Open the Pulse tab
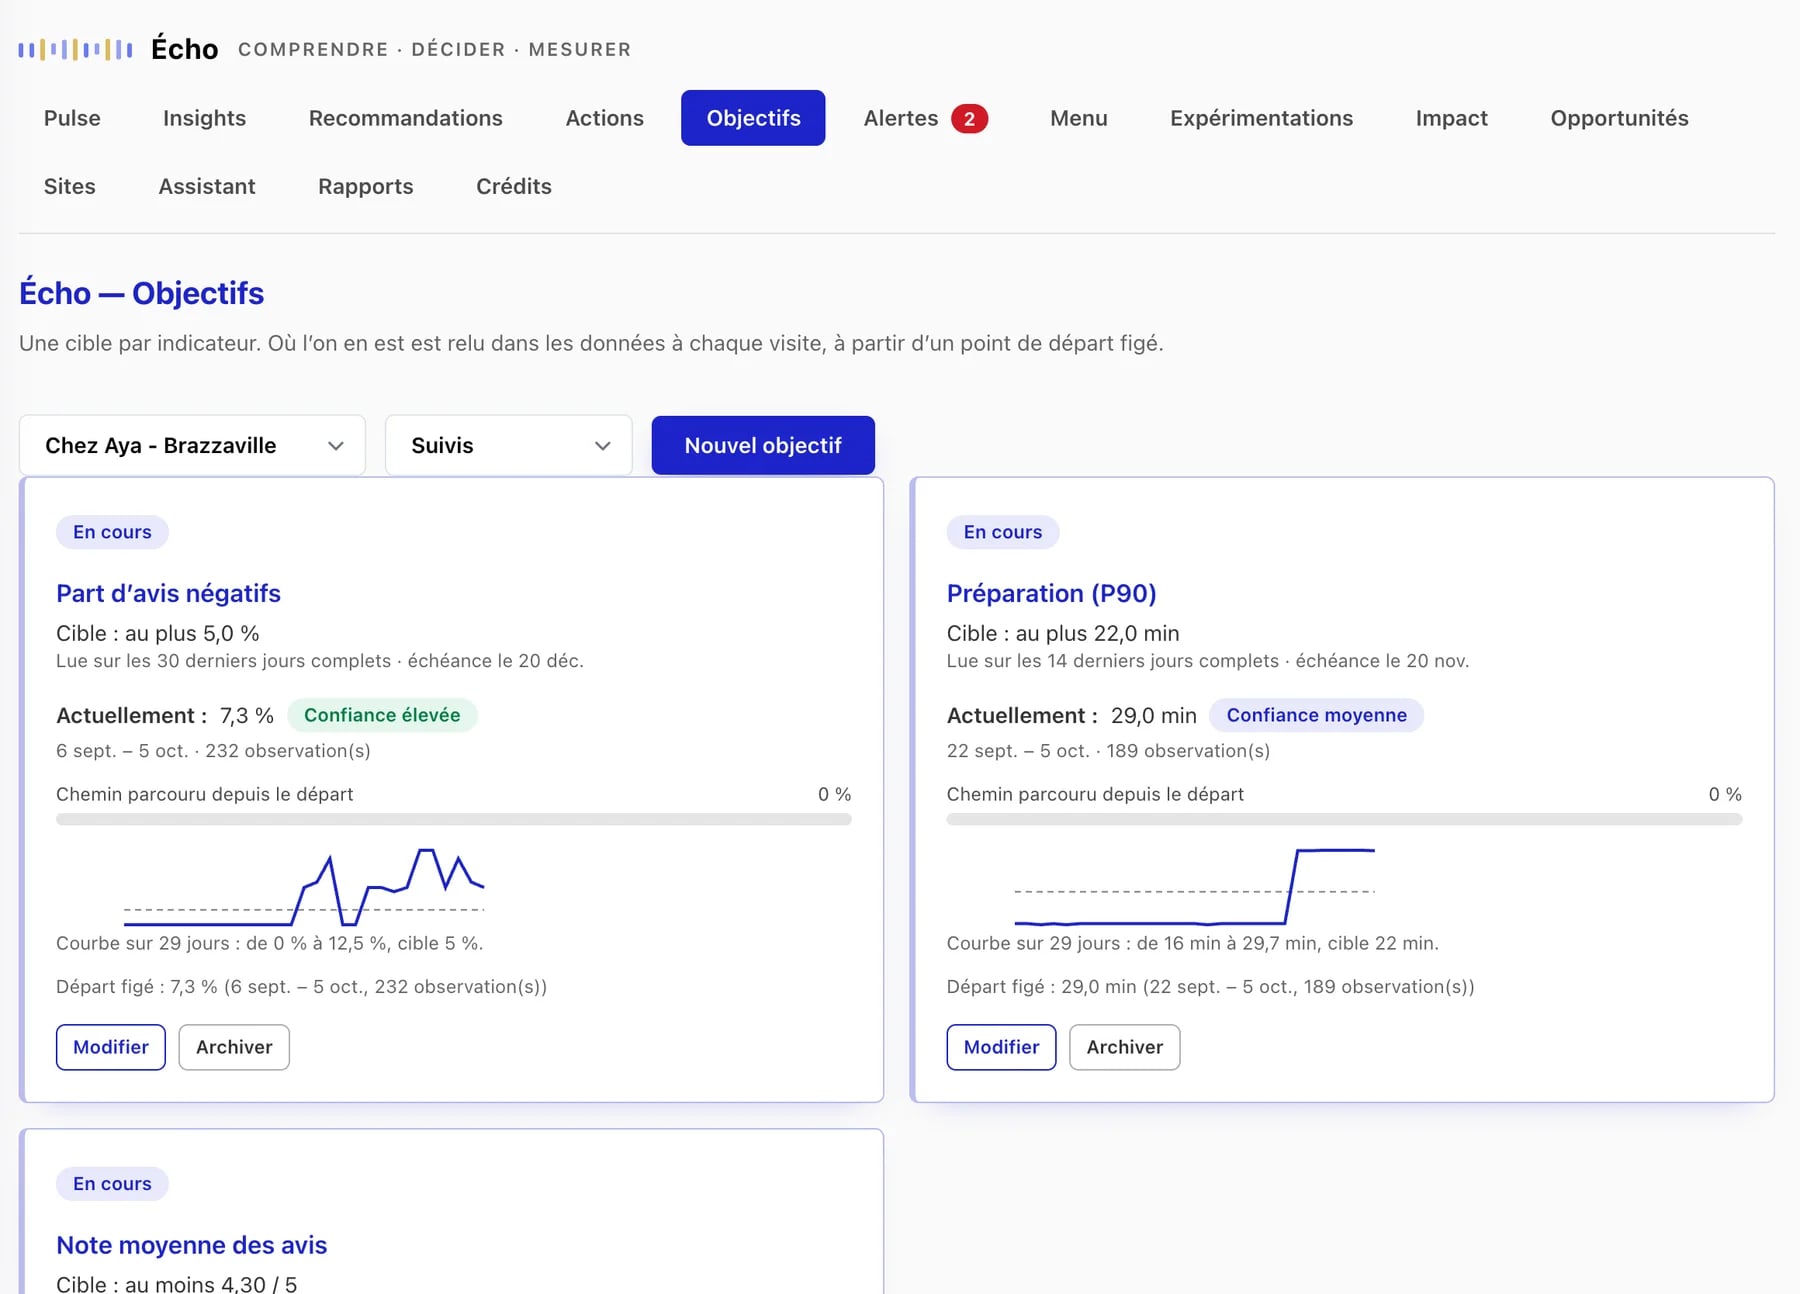1800x1294 pixels. click(x=72, y=118)
